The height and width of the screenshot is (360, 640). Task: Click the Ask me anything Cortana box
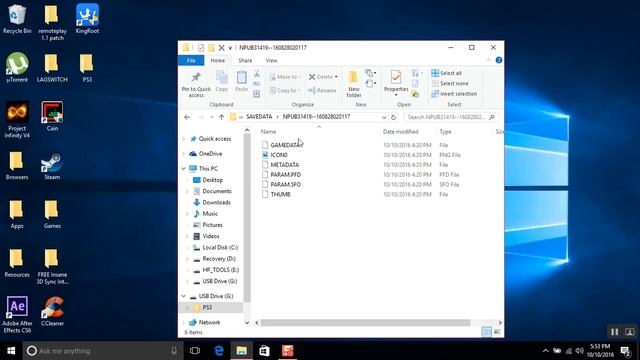[x=102, y=351]
